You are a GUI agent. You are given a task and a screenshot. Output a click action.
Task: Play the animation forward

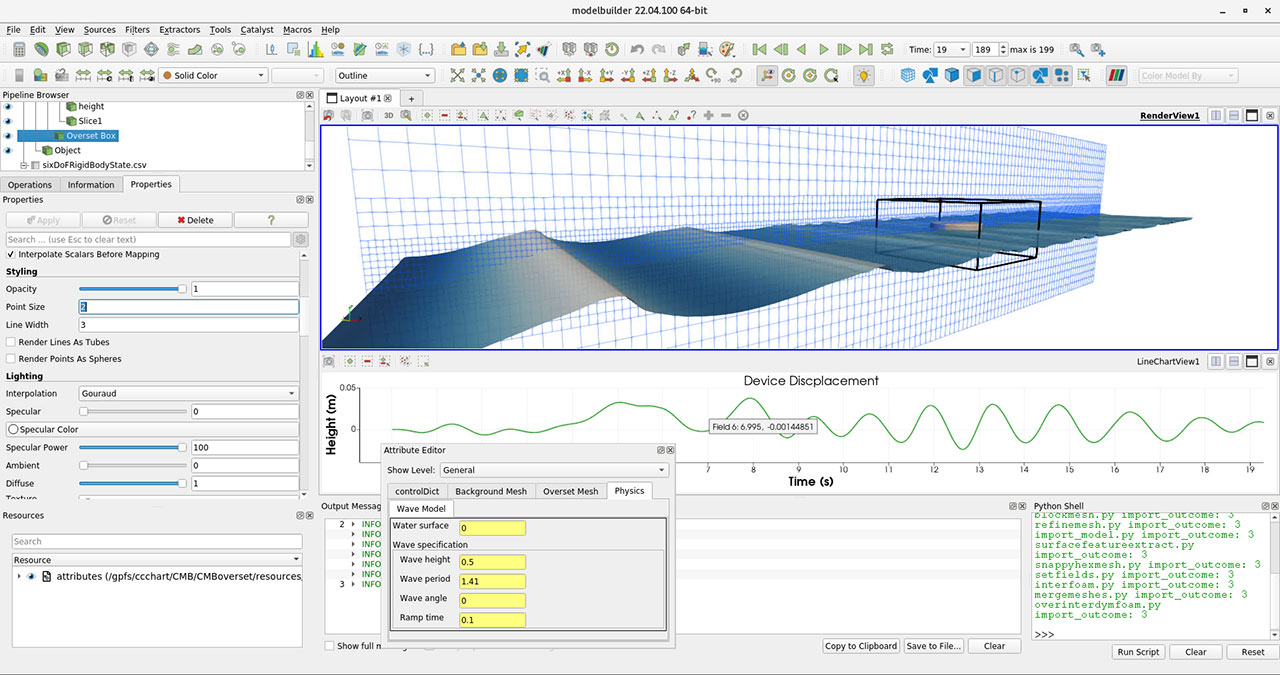pyautogui.click(x=823, y=48)
